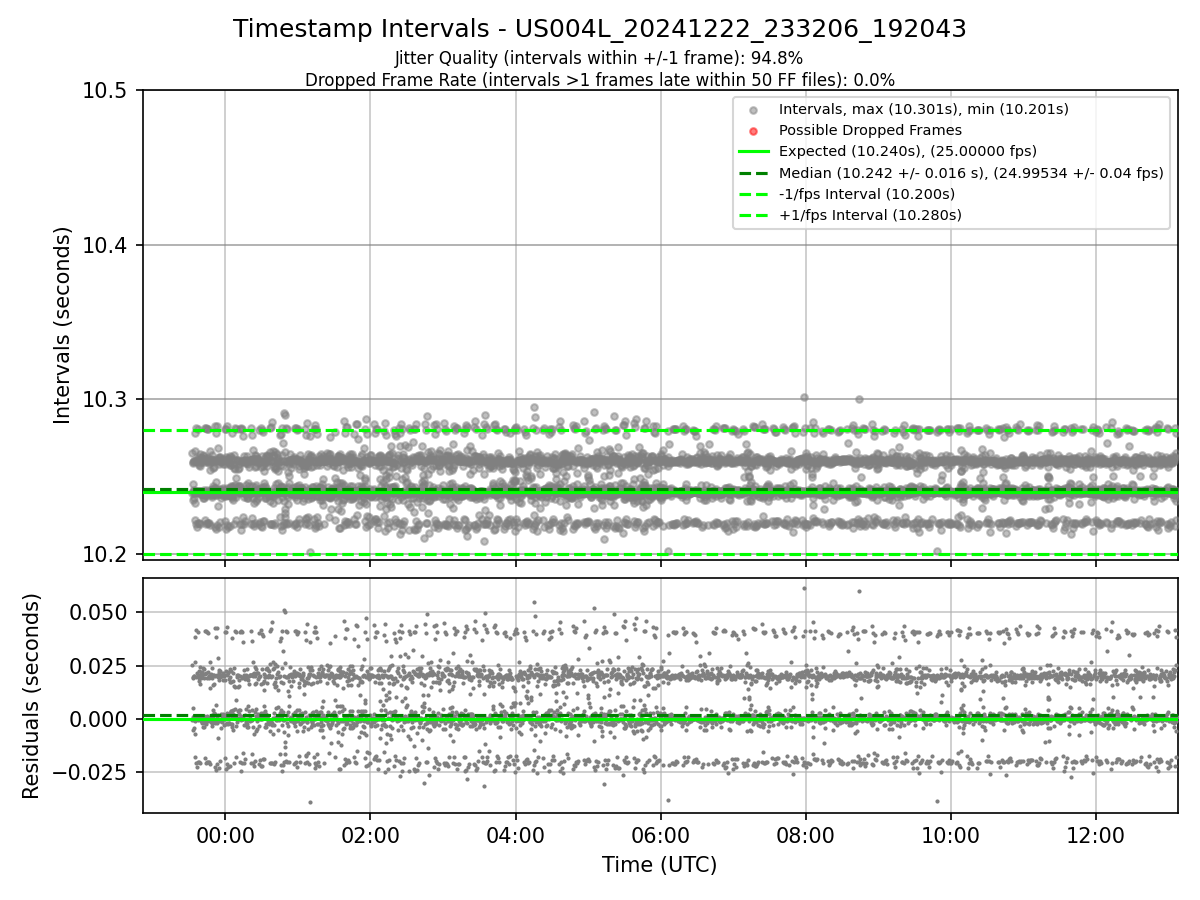Click the red dot marker beside 'Possible Dropped Frames'

click(754, 131)
